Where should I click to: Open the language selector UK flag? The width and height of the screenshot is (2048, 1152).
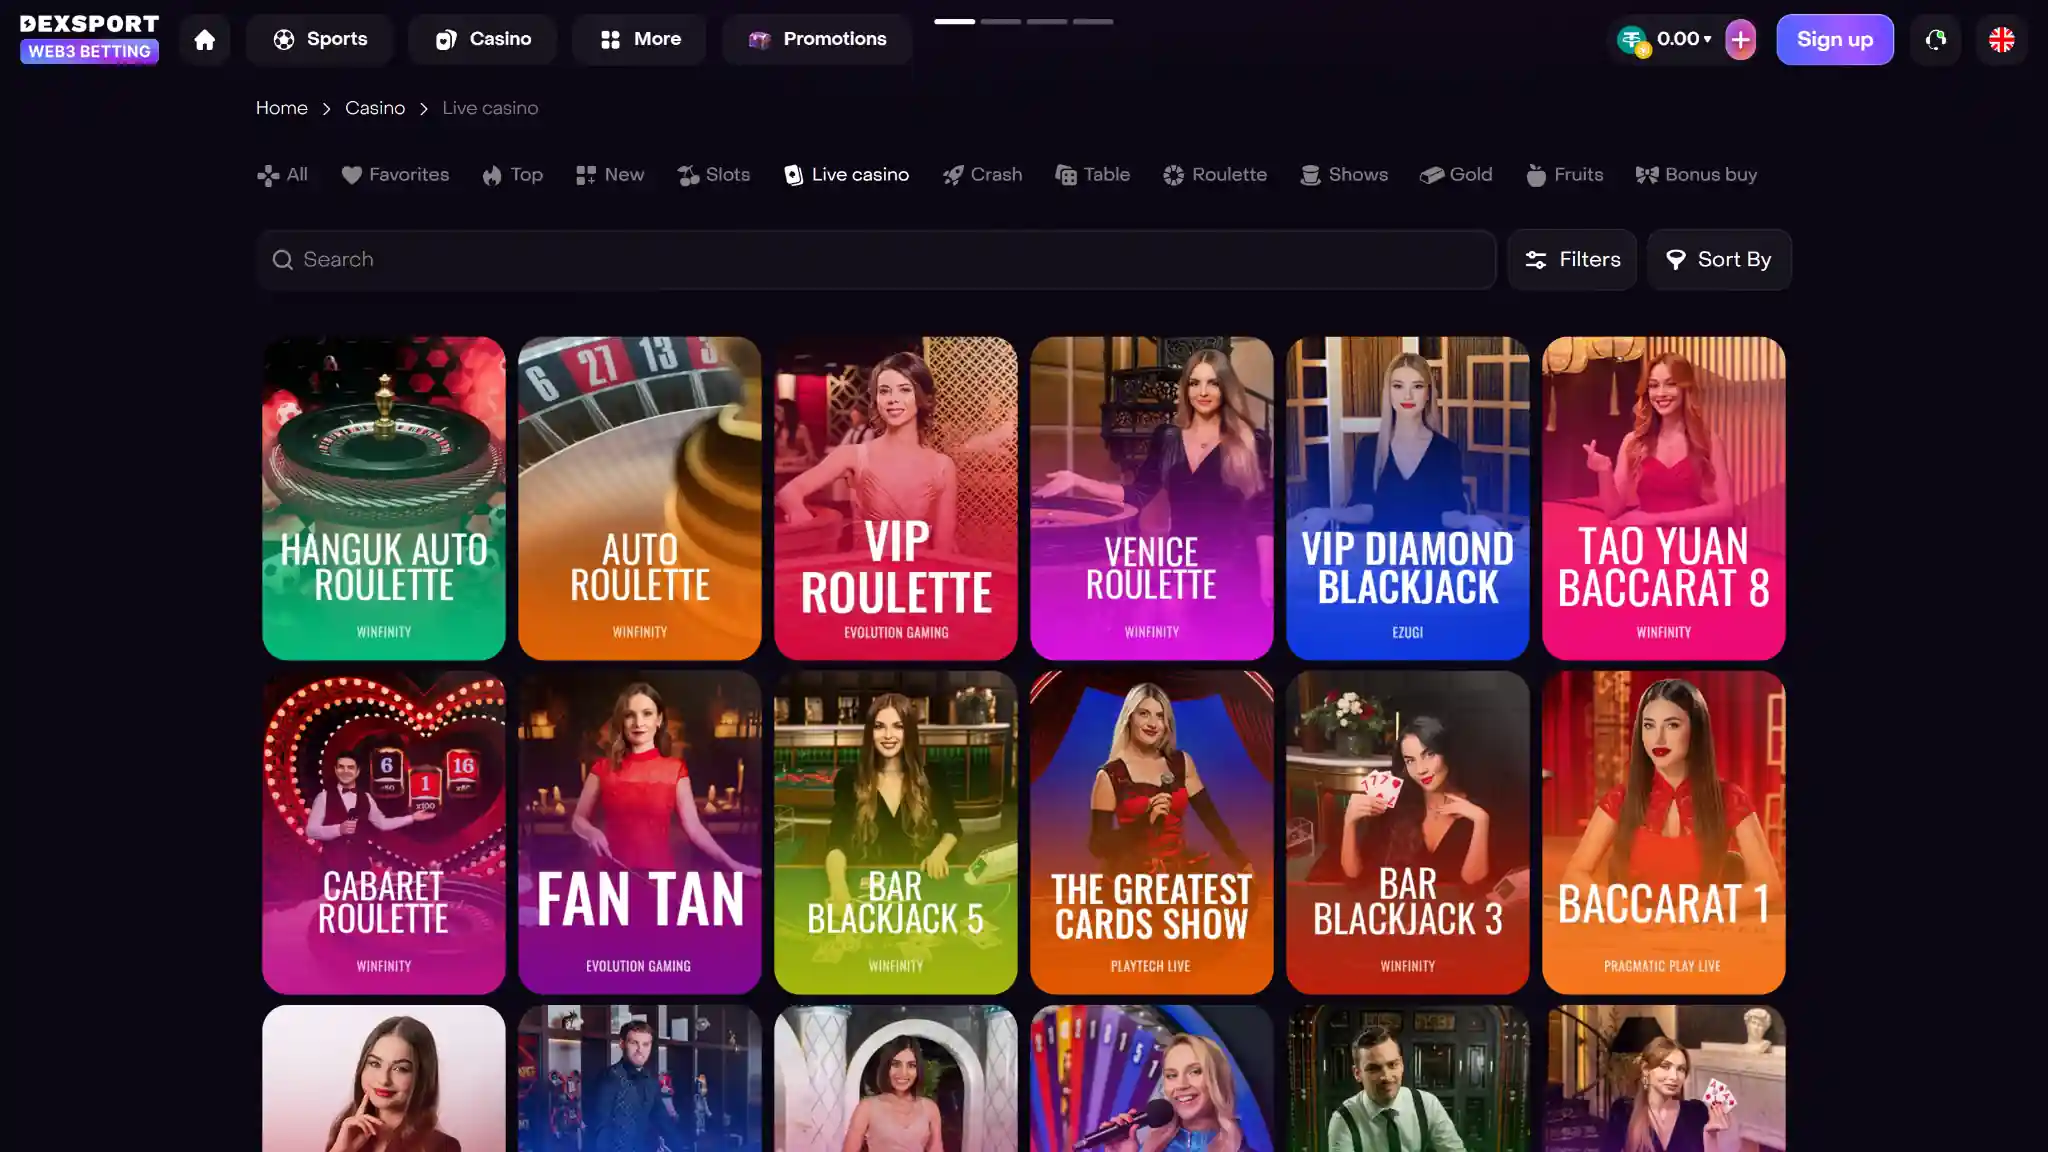tap(2002, 40)
